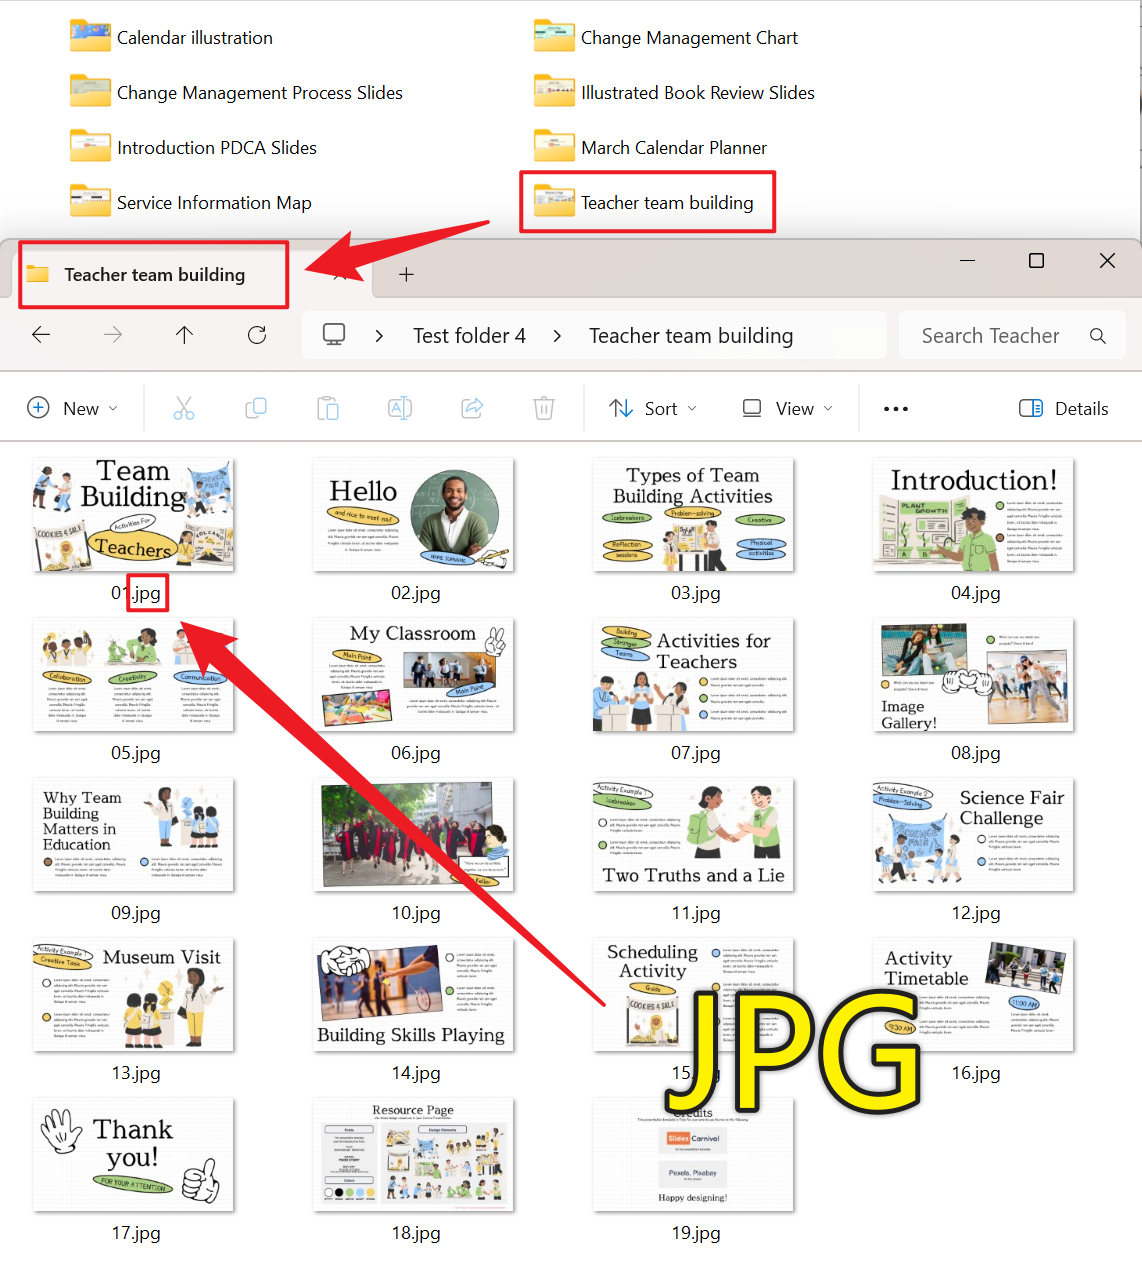Open the Introduction PDCA Slides folder
1142x1285 pixels.
pos(193,147)
